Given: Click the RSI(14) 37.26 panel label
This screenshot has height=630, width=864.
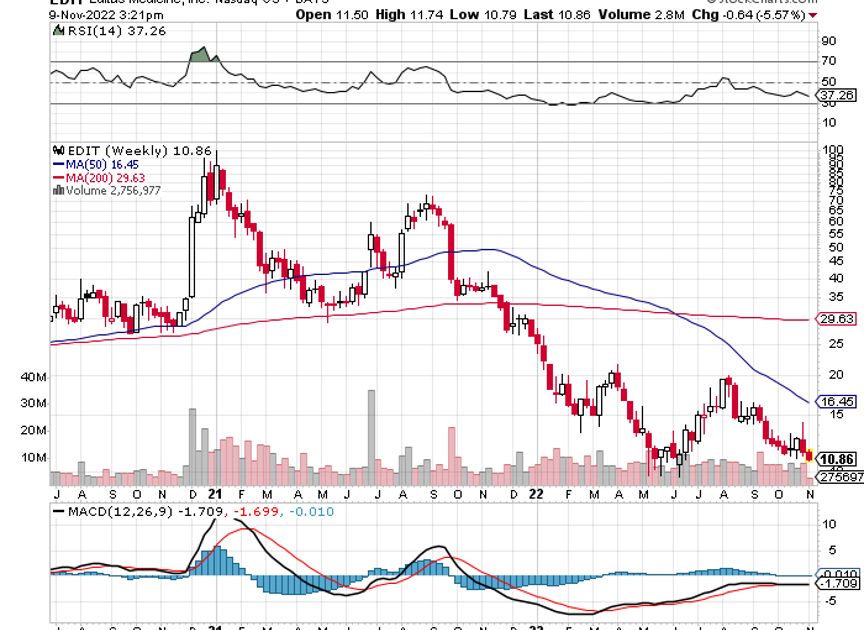Looking at the screenshot, I should click(x=116, y=31).
